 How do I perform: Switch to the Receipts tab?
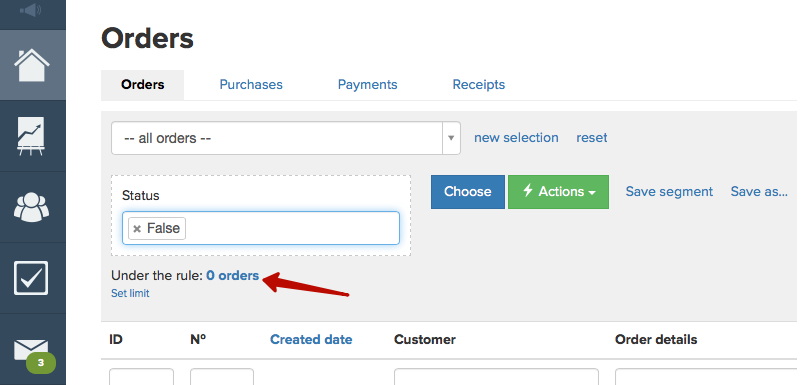pyautogui.click(x=479, y=84)
